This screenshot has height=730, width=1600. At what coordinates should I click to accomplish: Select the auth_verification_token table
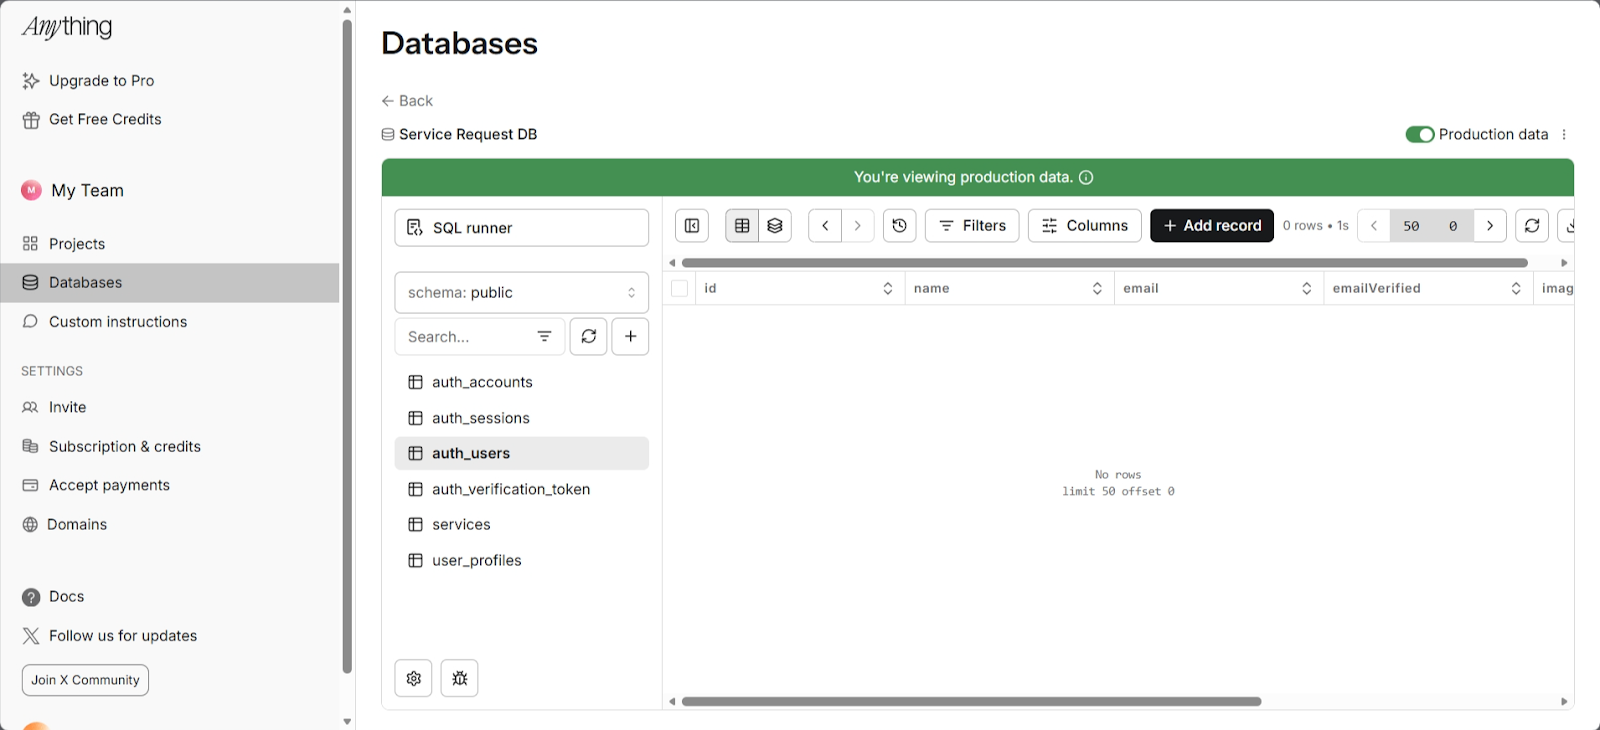(522, 489)
